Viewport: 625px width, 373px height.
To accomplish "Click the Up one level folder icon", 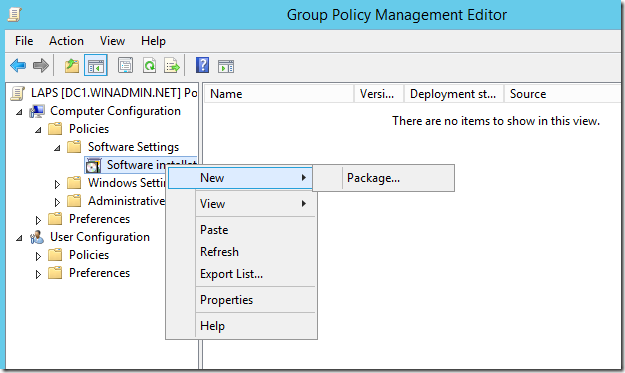I will (72, 65).
